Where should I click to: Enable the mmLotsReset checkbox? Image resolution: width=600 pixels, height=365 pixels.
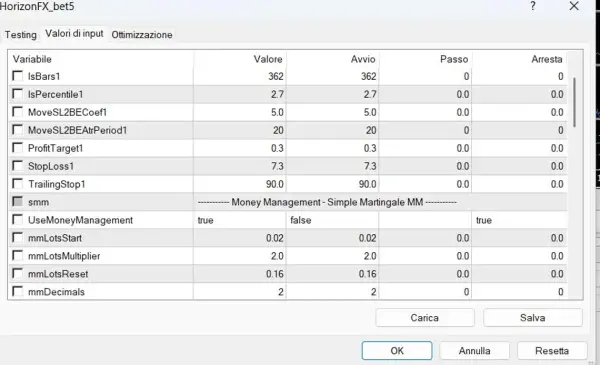click(x=18, y=274)
